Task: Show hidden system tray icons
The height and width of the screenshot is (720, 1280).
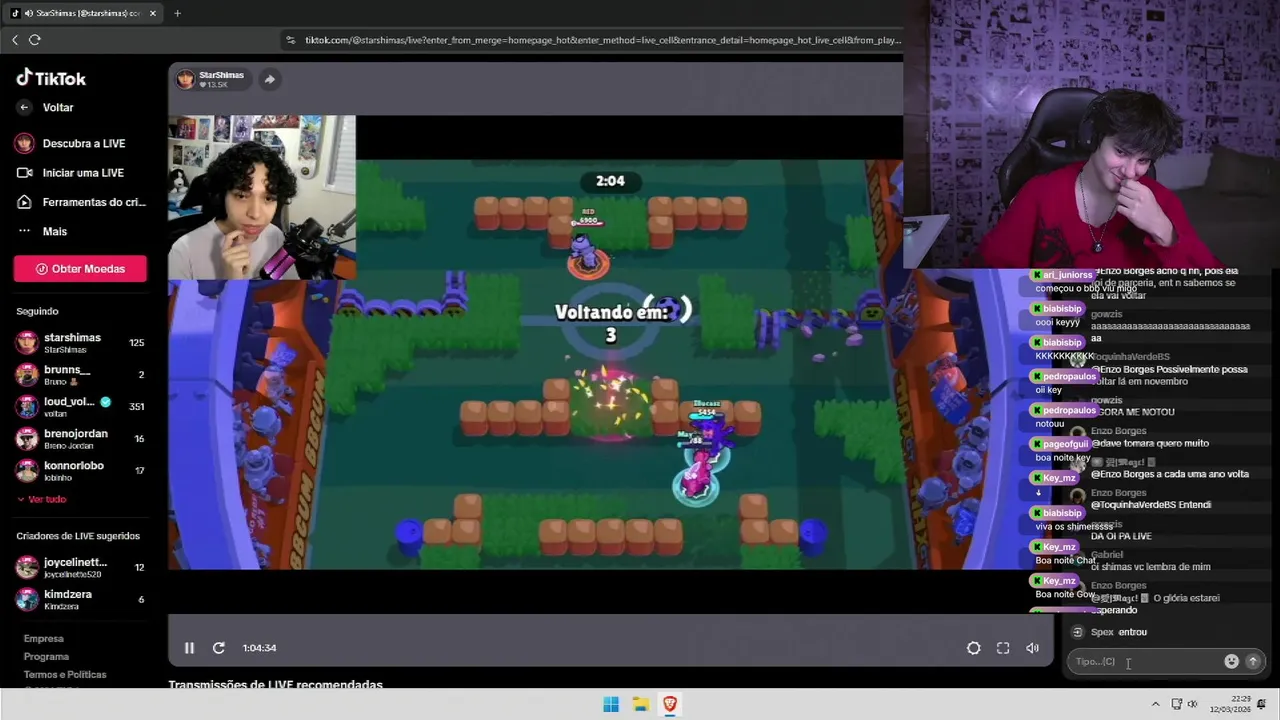Action: point(1156,704)
